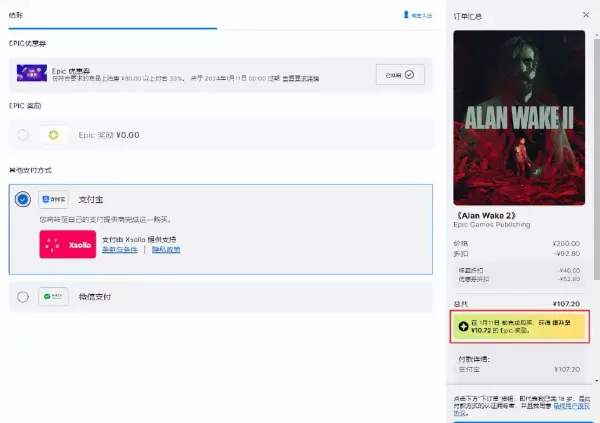Image resolution: width=600 pixels, height=423 pixels.
Task: Click the total price ¥107.20
Action: (x=566, y=304)
